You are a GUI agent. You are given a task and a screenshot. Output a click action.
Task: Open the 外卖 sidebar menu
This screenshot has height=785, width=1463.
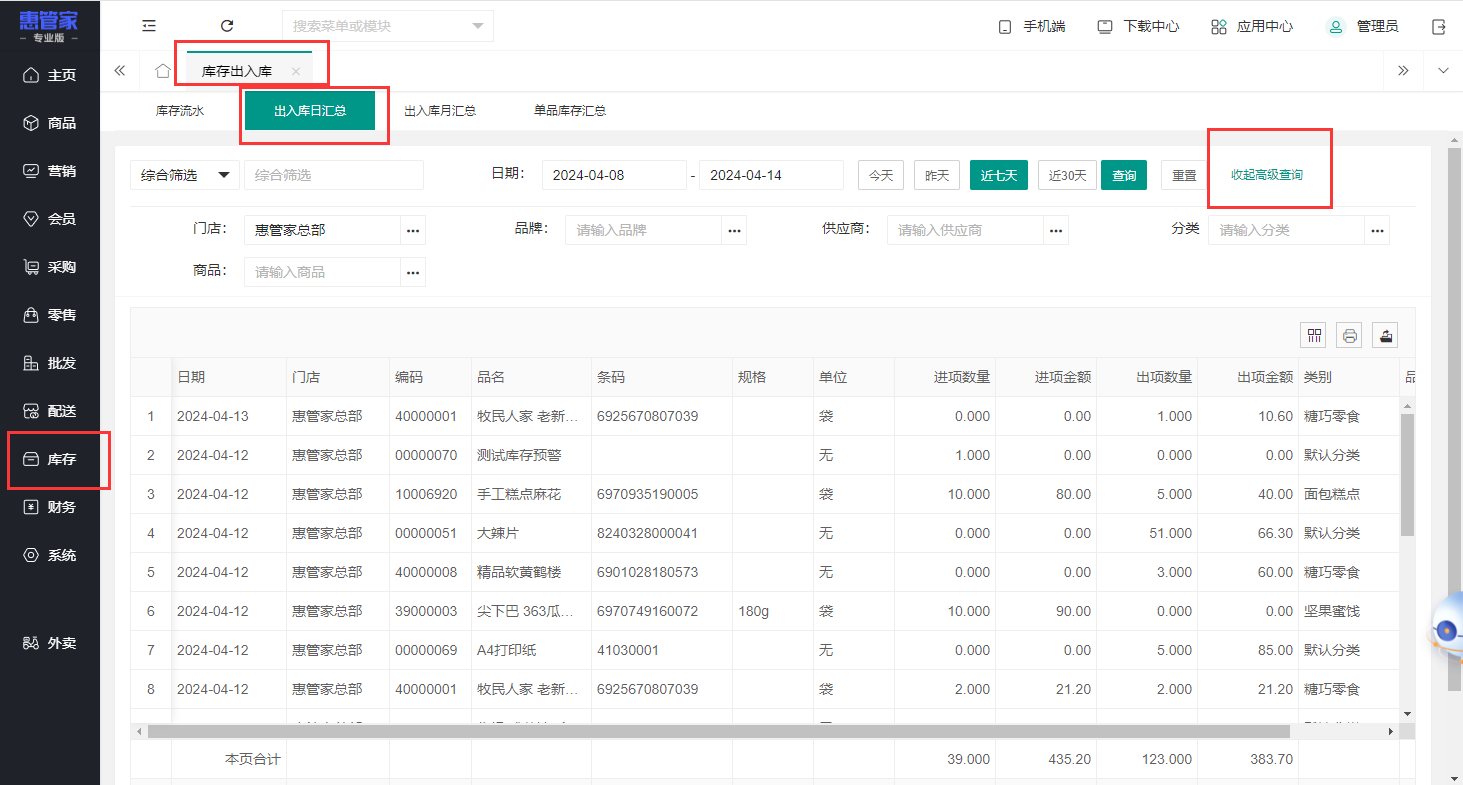tap(50, 643)
